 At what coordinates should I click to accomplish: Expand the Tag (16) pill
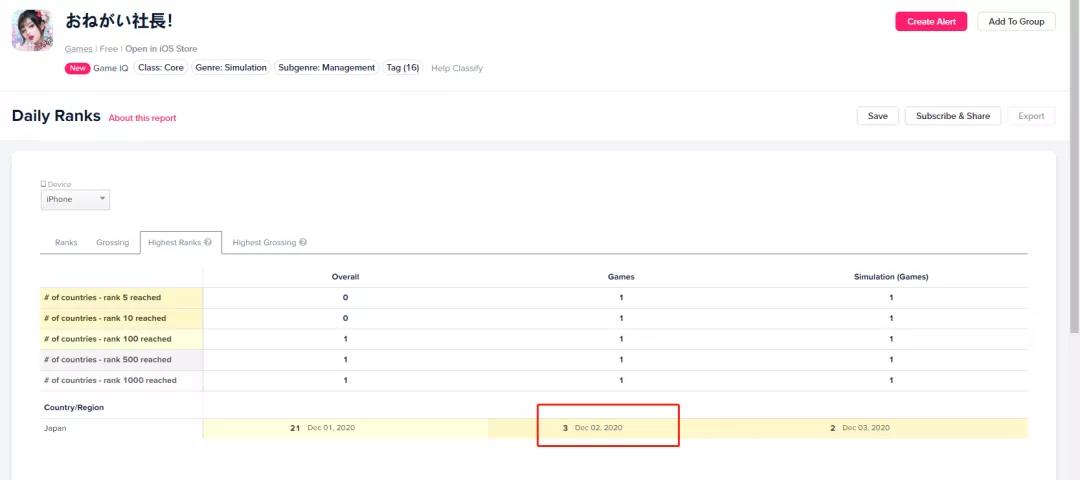coord(403,68)
